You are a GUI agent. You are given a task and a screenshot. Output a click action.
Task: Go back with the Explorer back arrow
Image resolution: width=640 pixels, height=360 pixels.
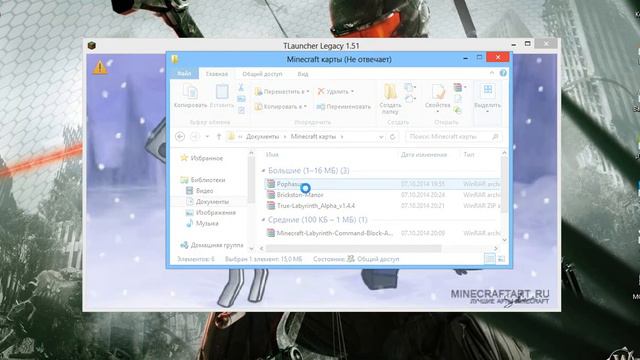180,137
